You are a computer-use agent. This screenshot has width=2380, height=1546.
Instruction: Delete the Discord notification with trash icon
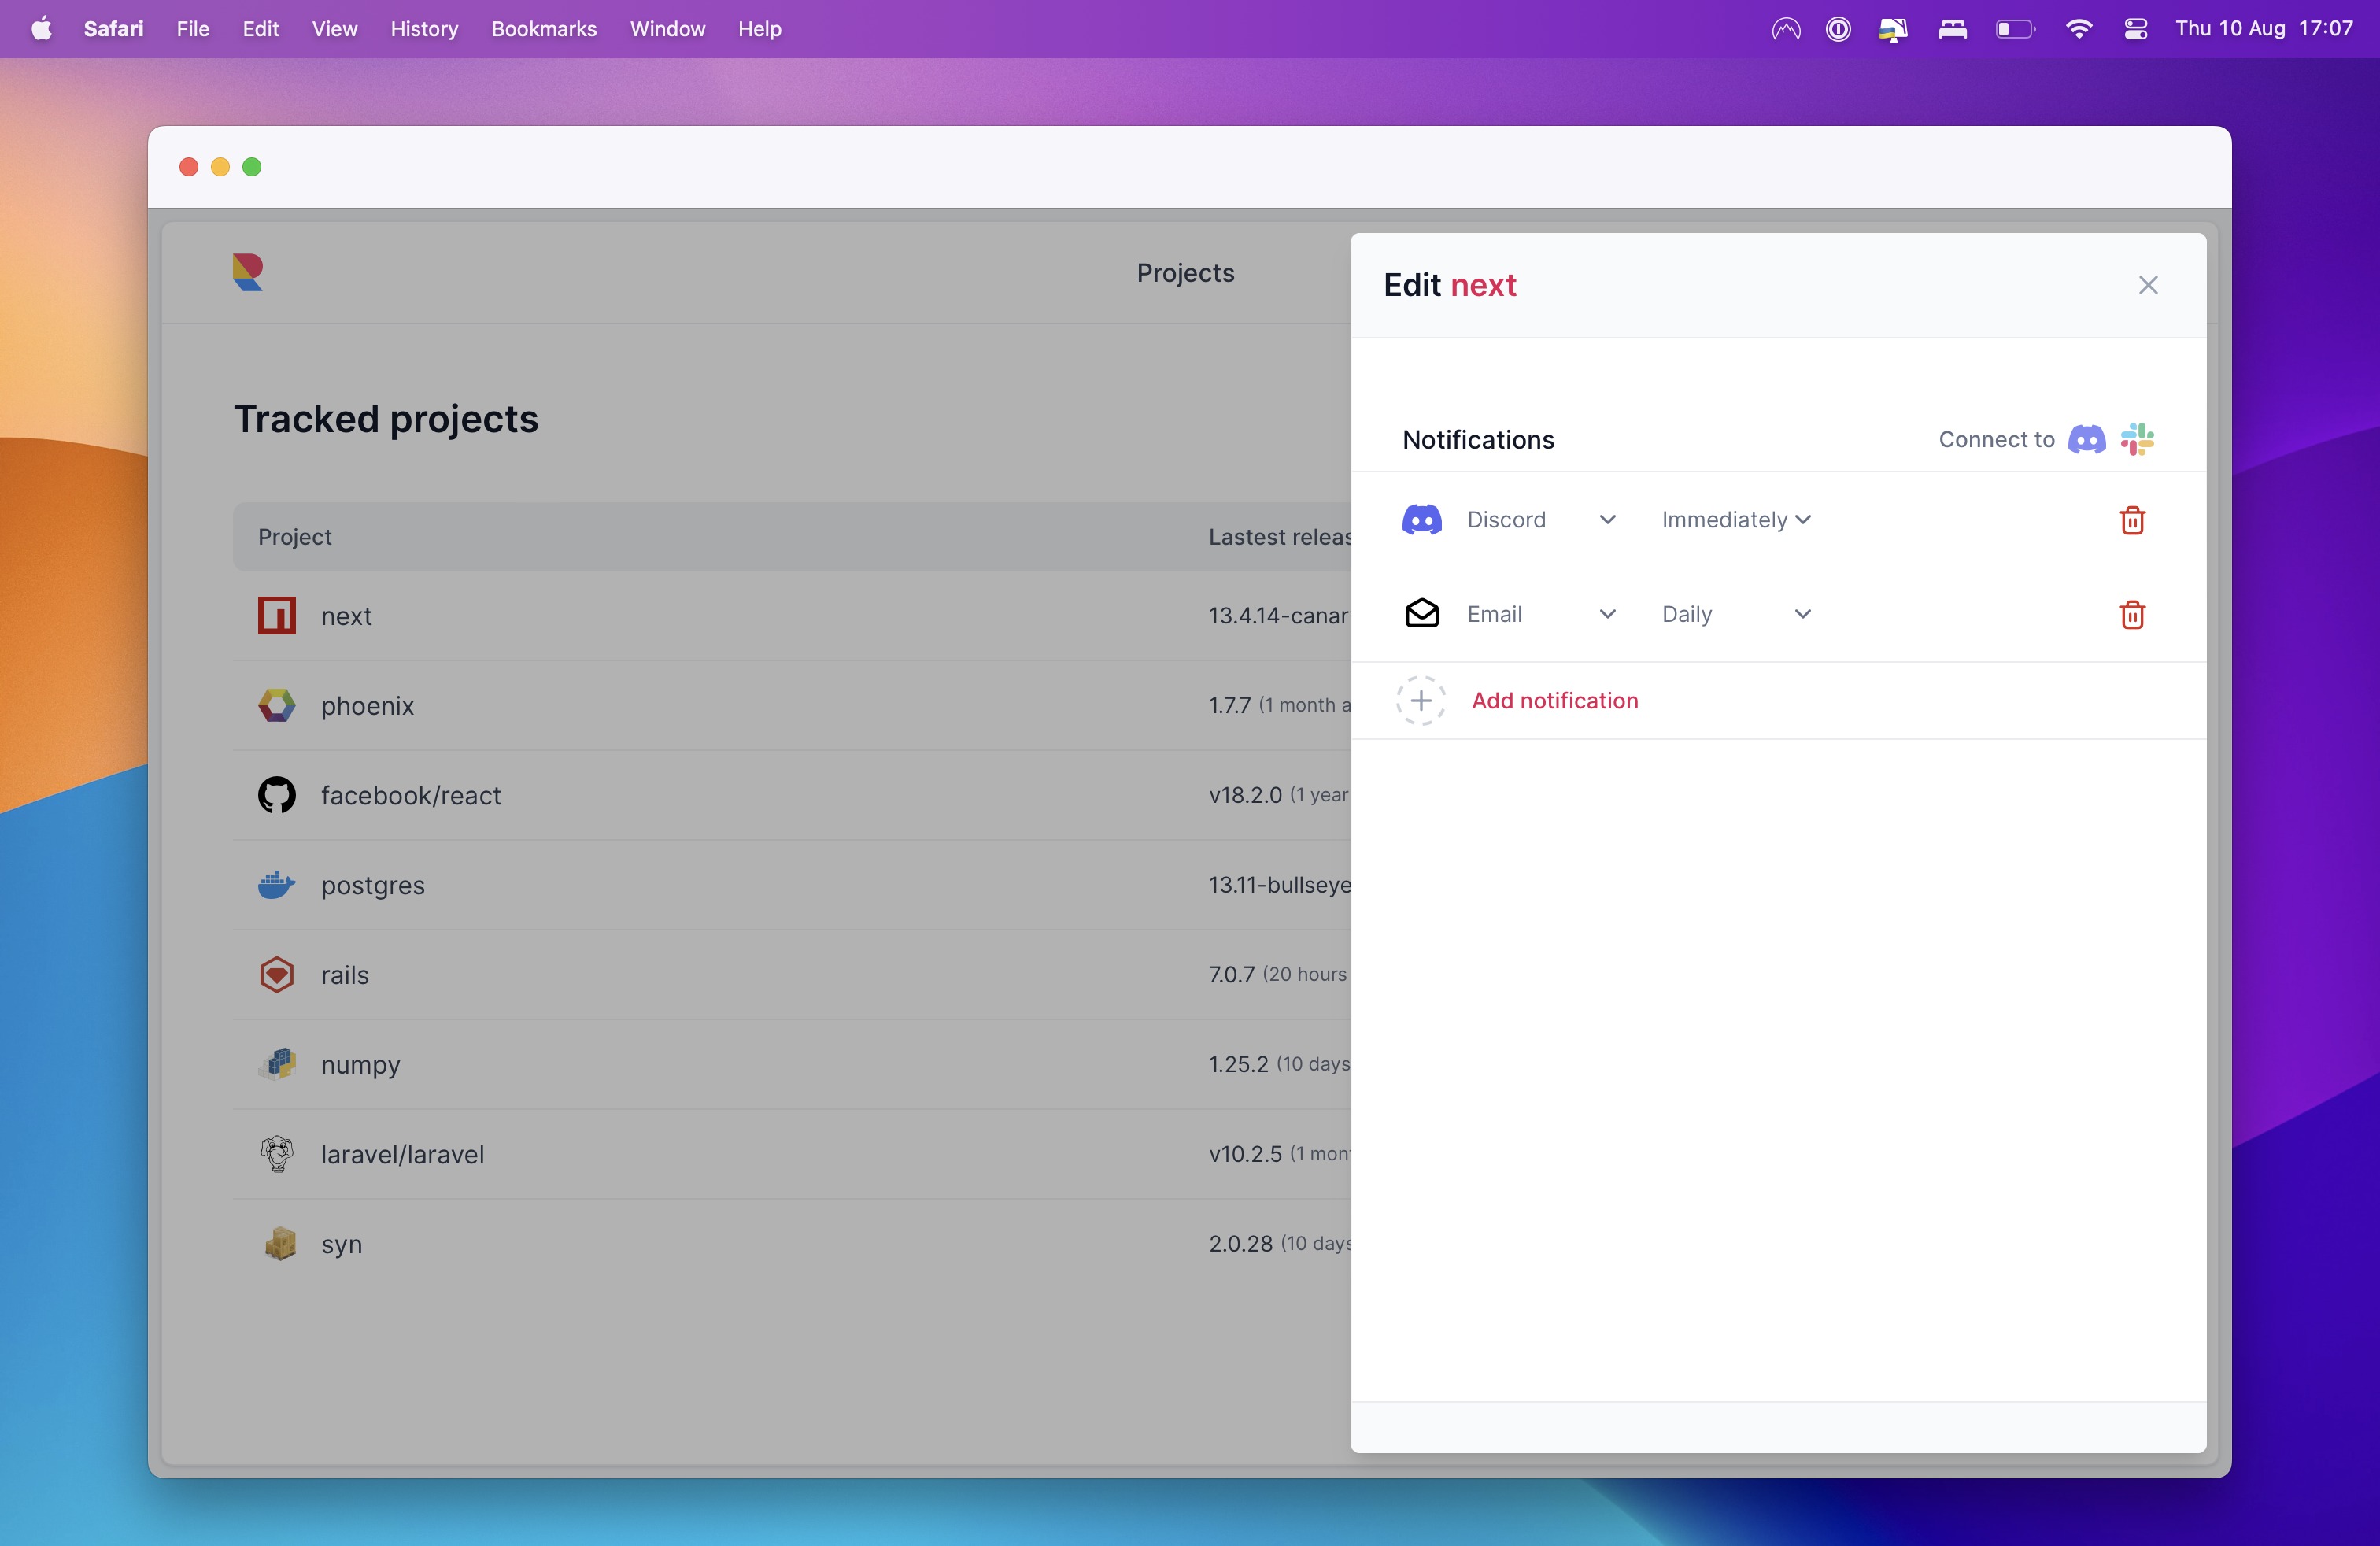coord(2132,520)
